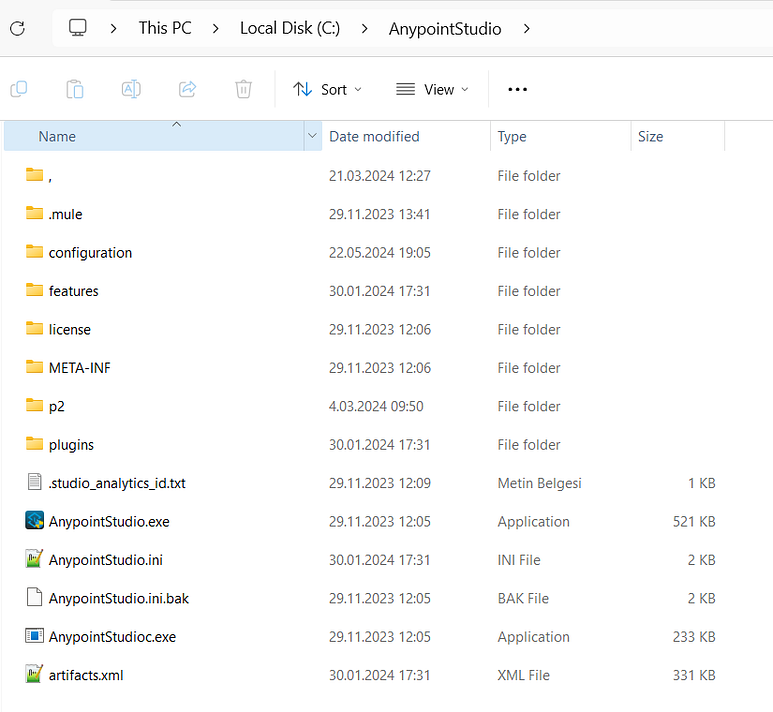Viewport: 773px width, 712px height.
Task: Click the date 4.03.2024 09:50
Action: coord(376,406)
